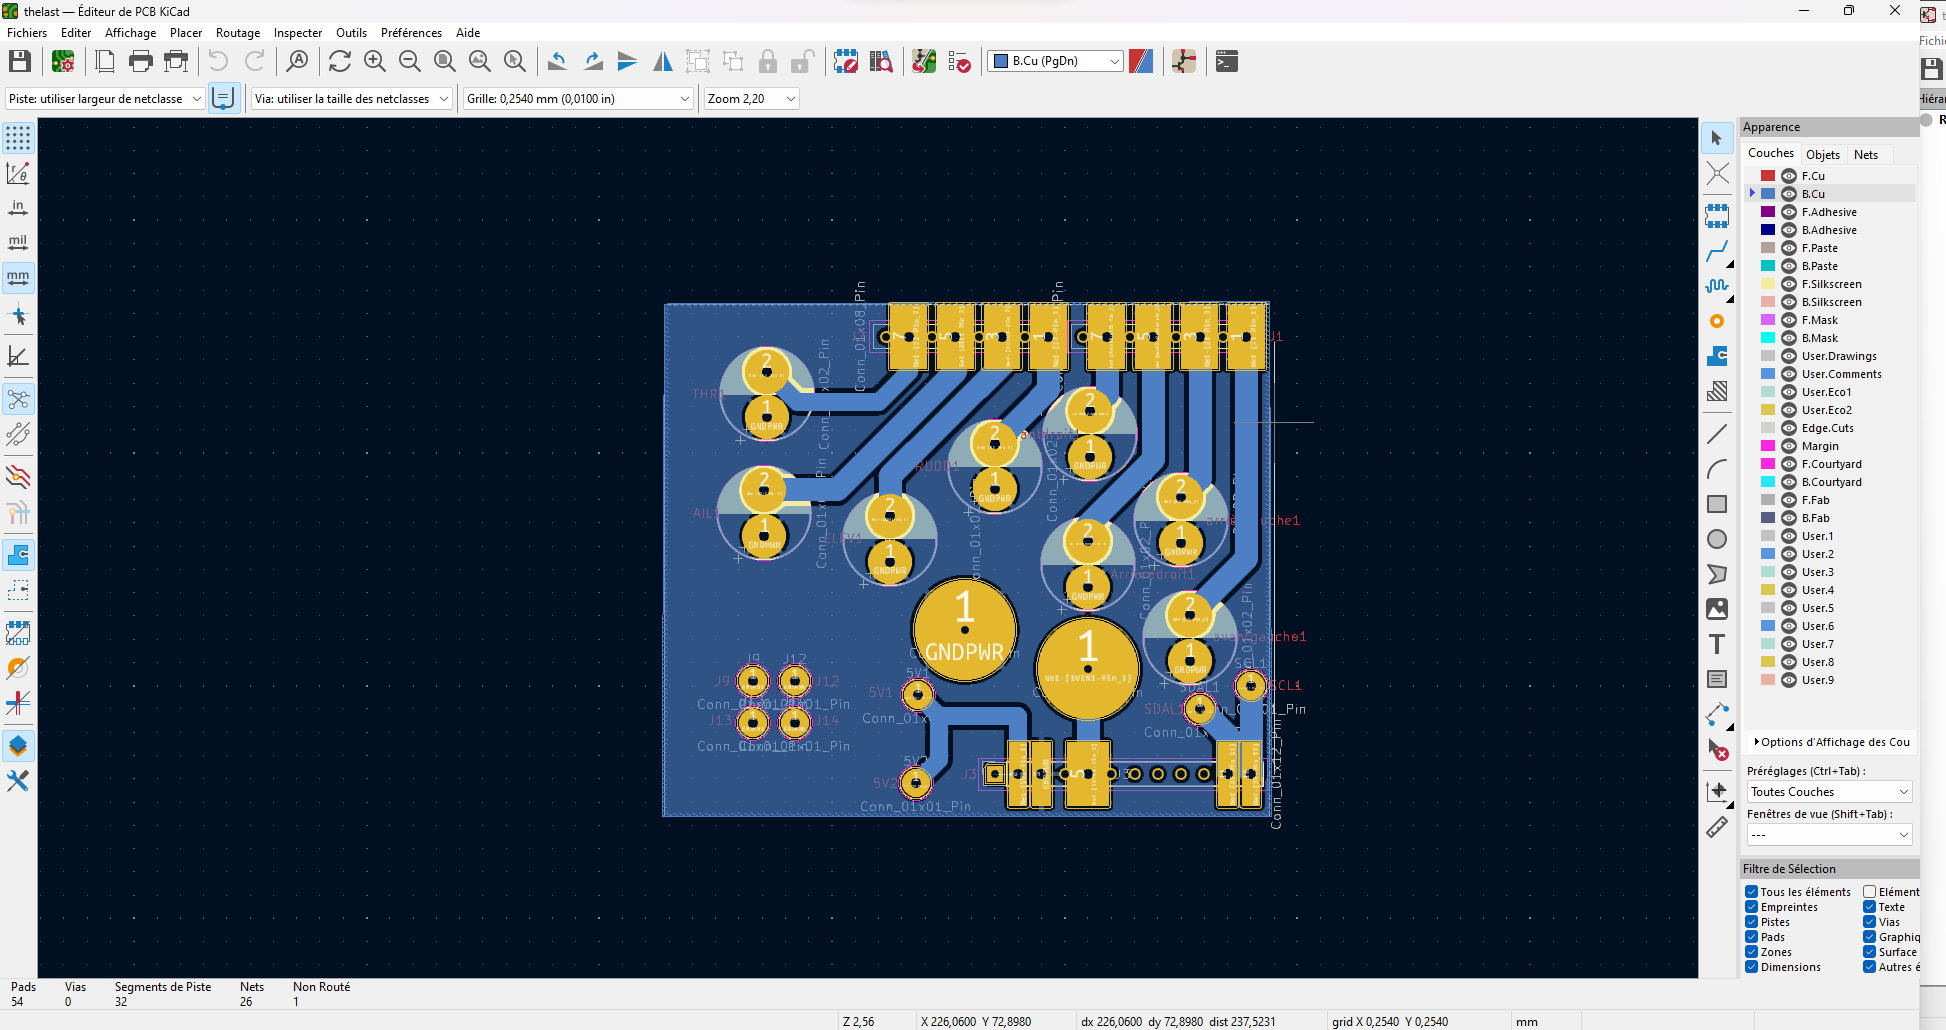Select the Add text tool

point(1717,644)
